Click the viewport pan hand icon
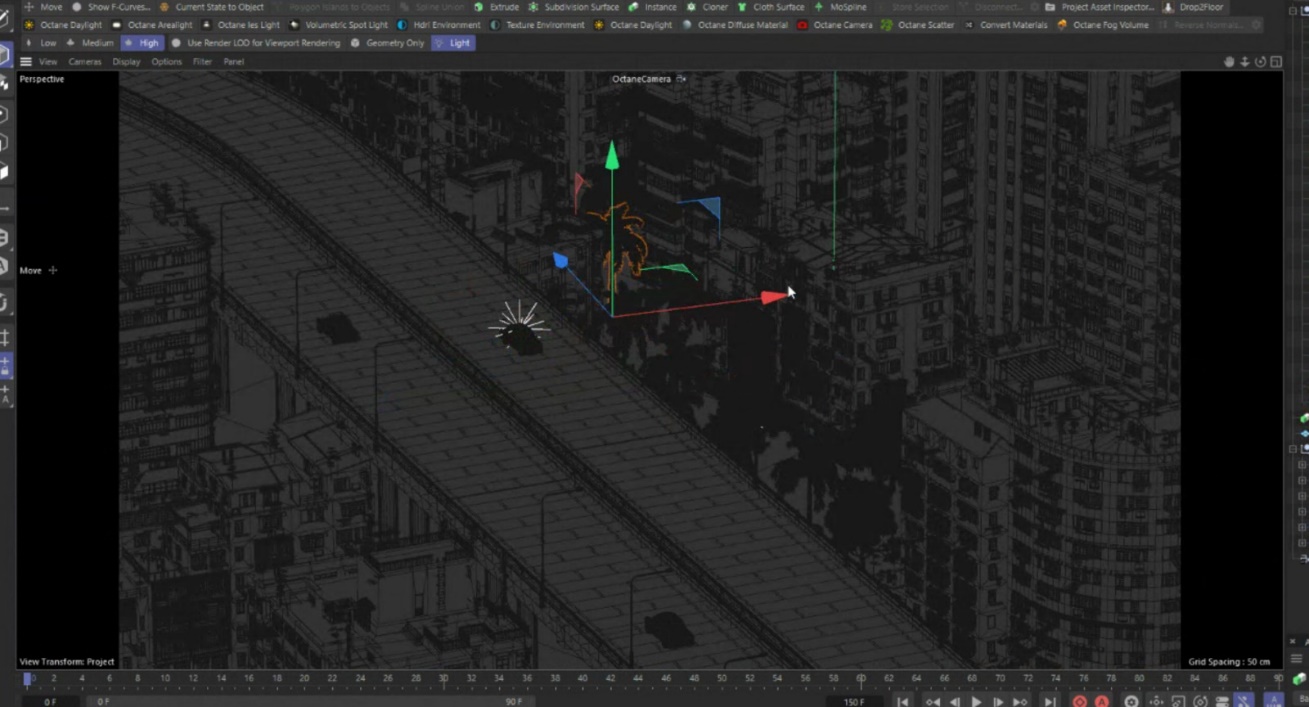This screenshot has height=707, width=1309. (1229, 62)
